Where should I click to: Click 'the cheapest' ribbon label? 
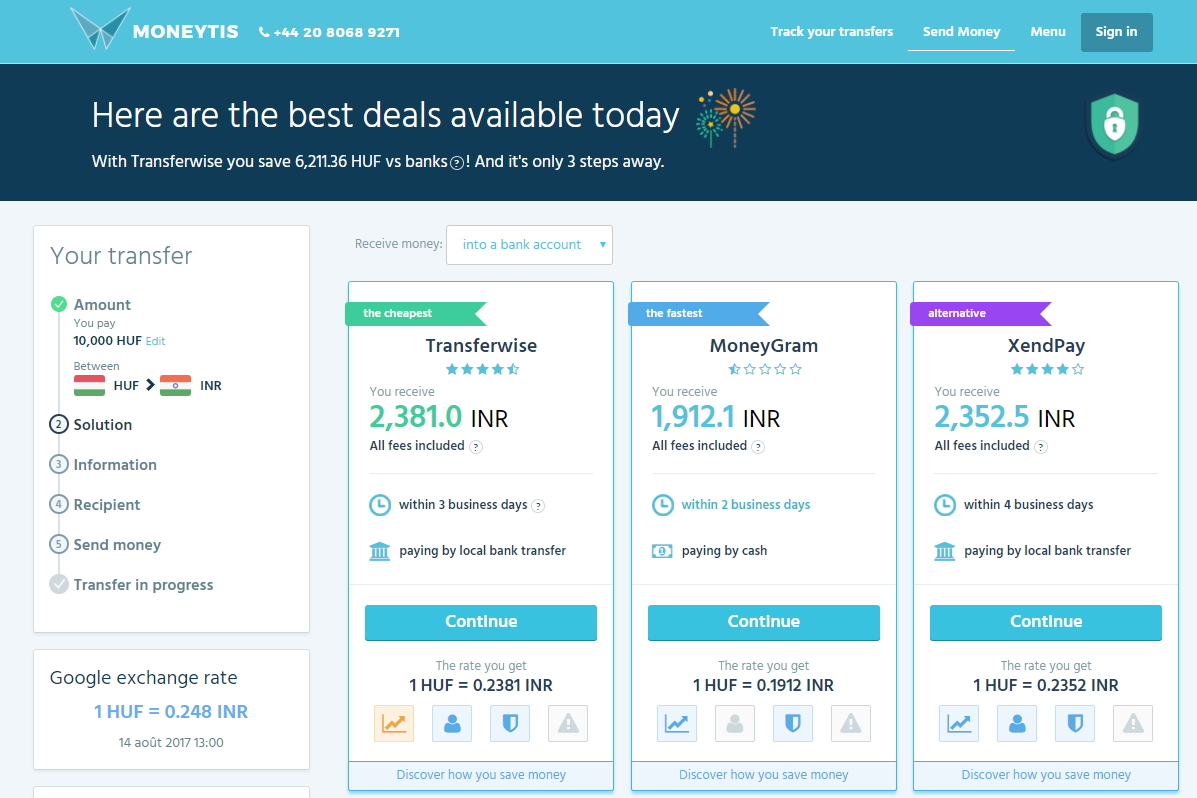coord(397,313)
